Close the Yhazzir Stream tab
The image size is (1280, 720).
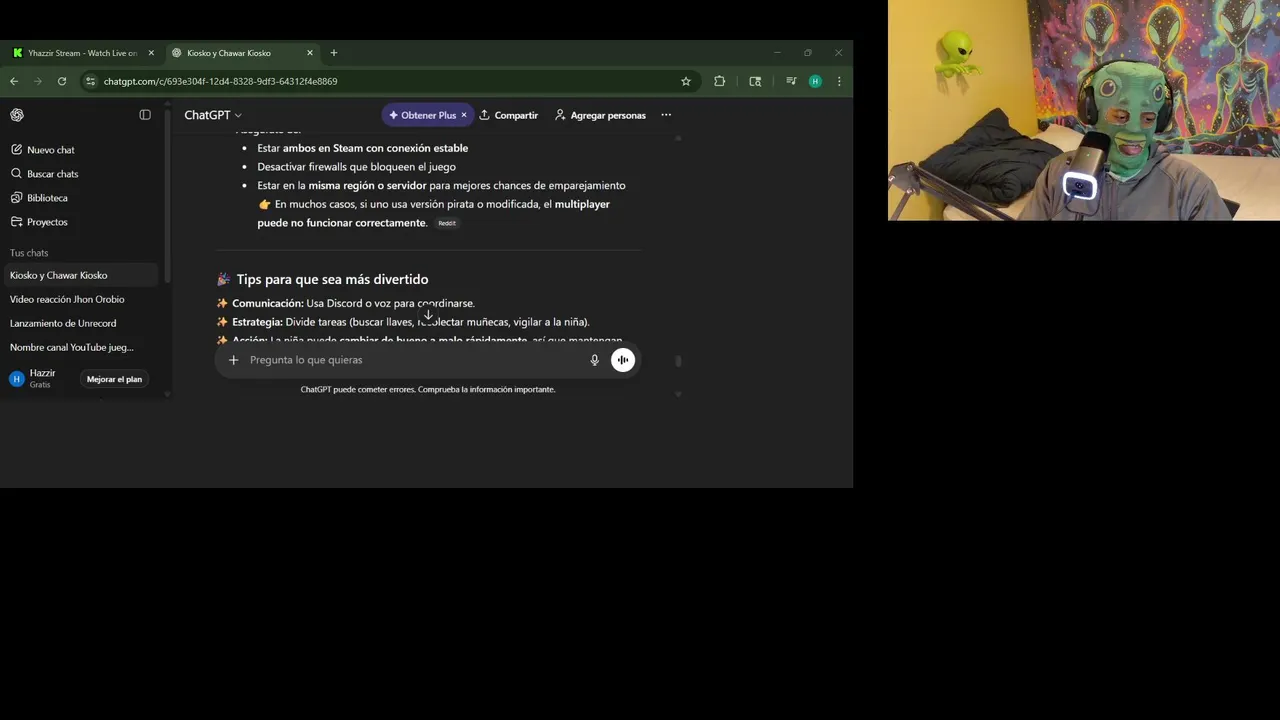(151, 53)
